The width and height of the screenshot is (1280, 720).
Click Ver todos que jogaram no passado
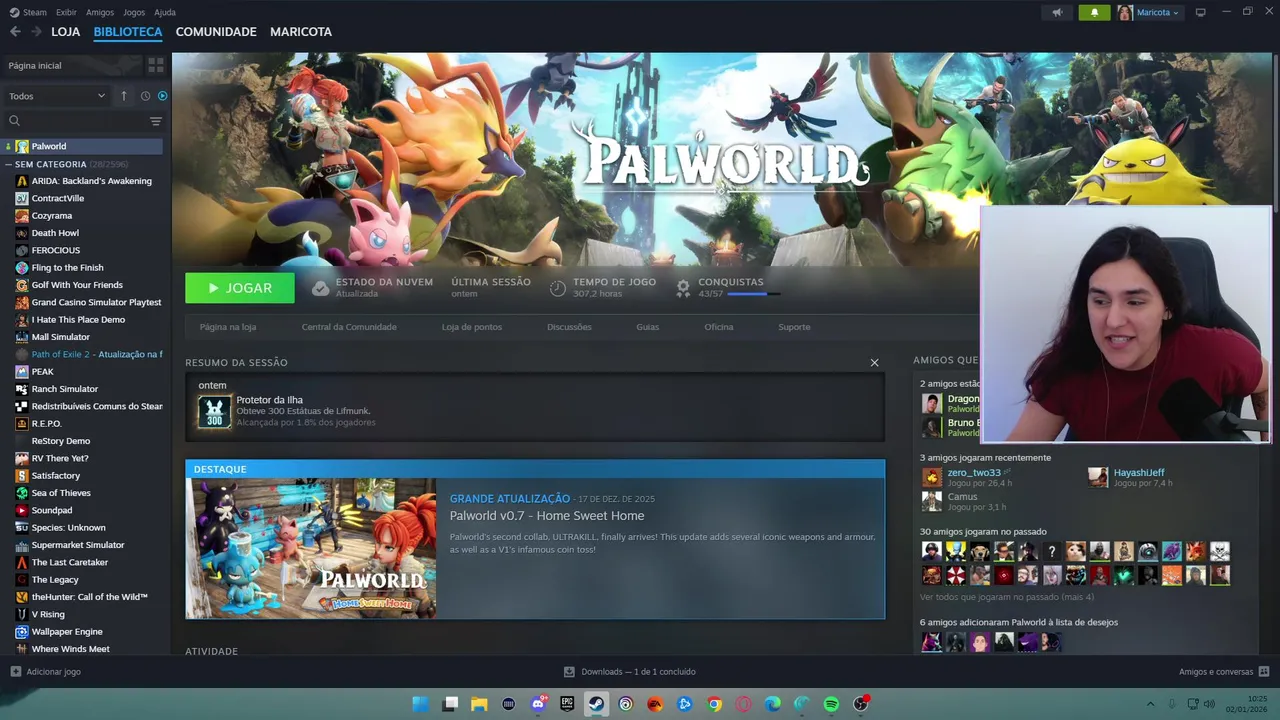click(1006, 597)
